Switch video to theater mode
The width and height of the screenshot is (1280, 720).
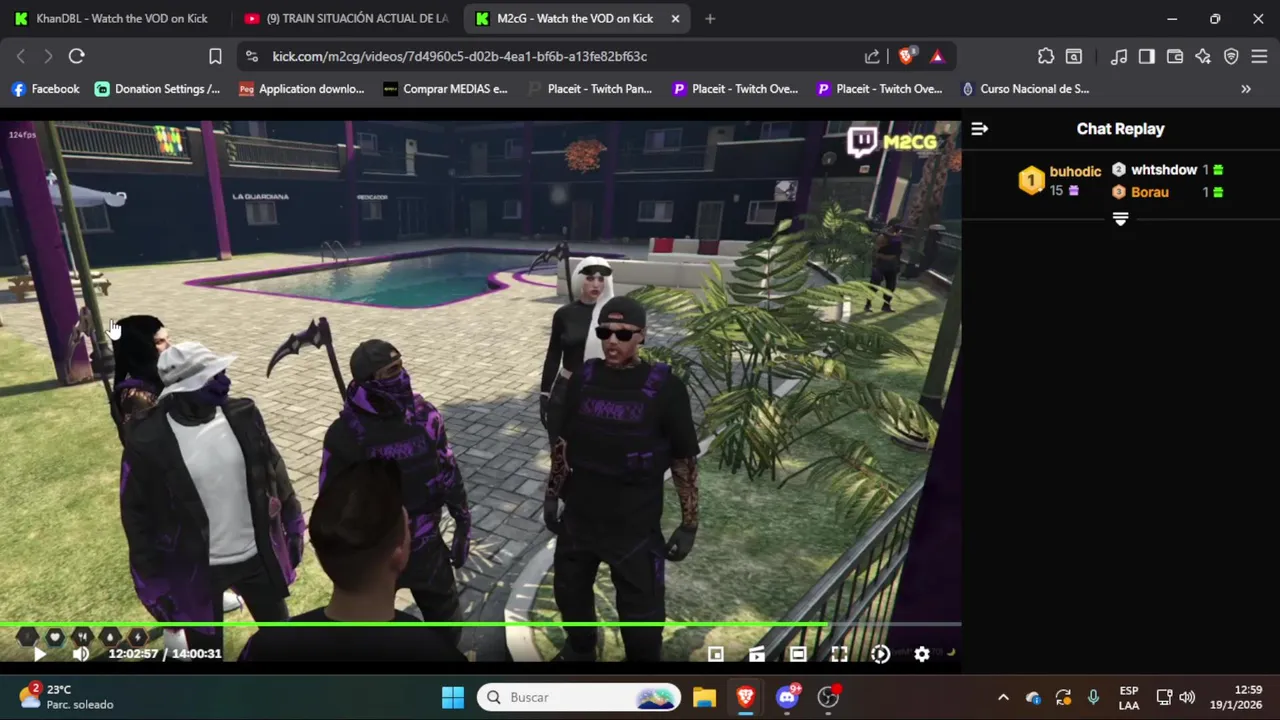798,654
